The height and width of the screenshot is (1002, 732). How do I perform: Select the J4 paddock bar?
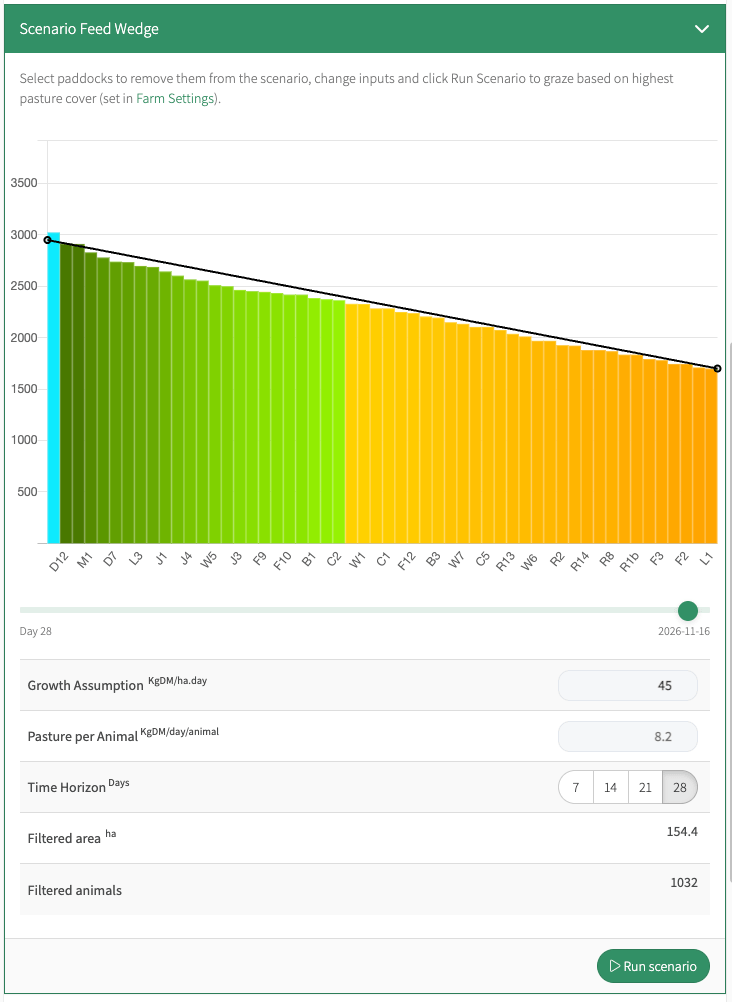pos(178,410)
